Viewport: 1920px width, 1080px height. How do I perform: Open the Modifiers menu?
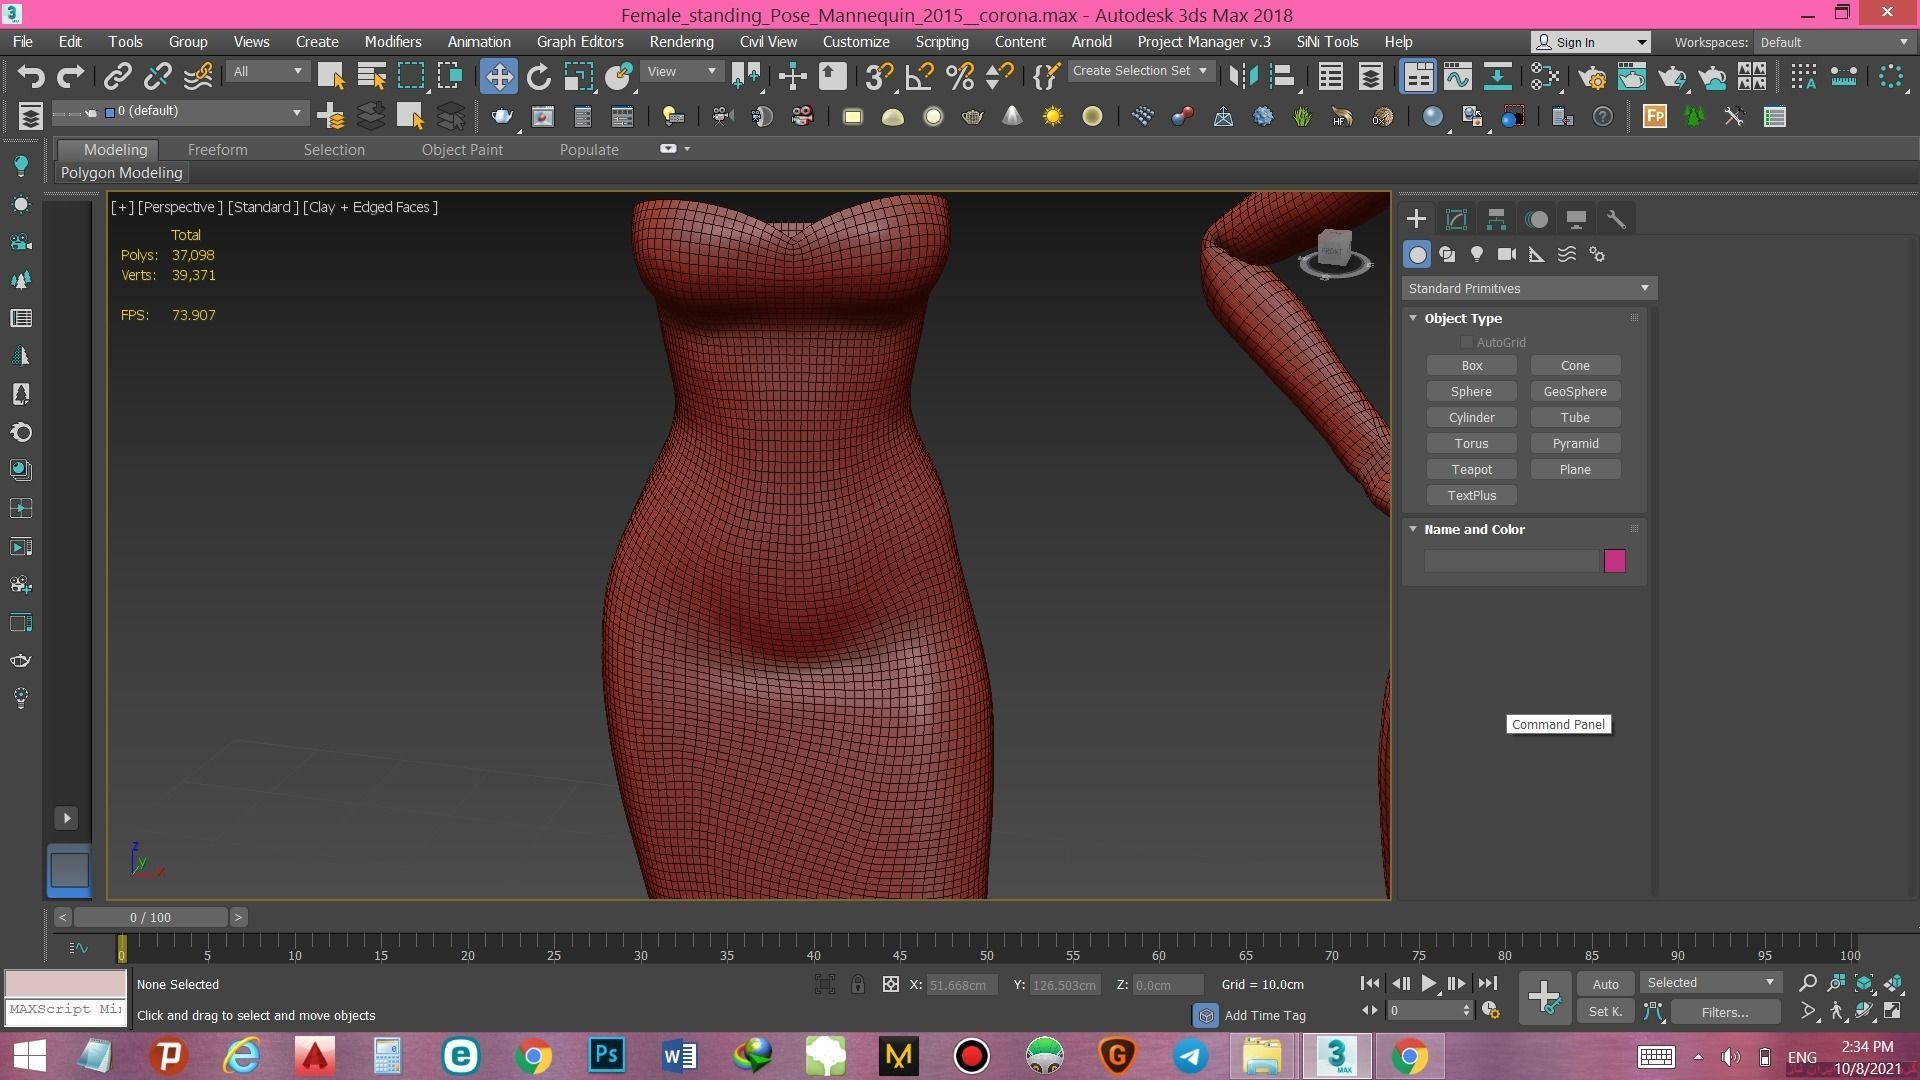393,41
